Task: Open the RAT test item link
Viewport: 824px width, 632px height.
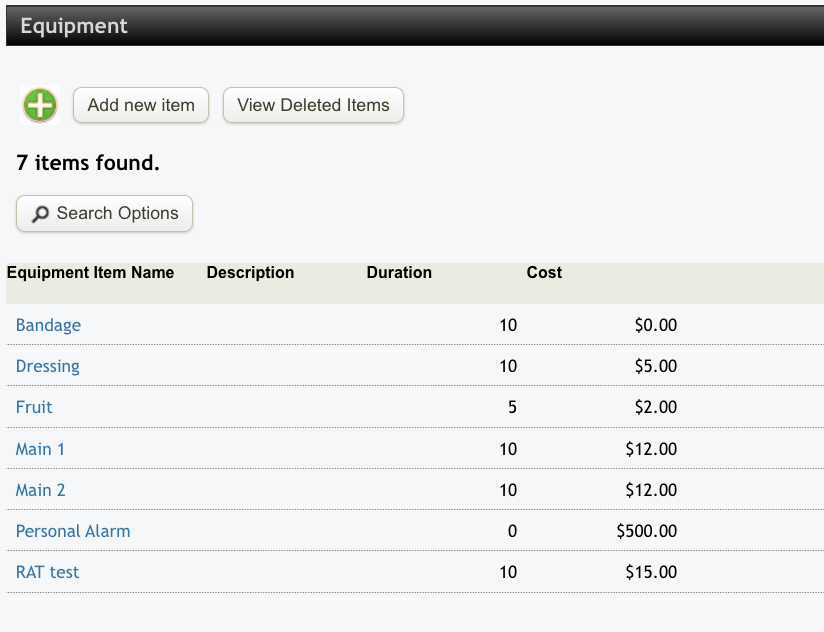Action: click(47, 572)
